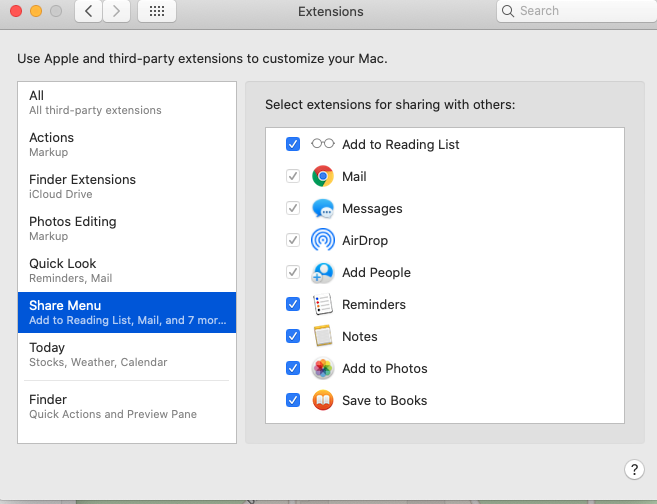Show all preferences with grid button

pos(157,12)
